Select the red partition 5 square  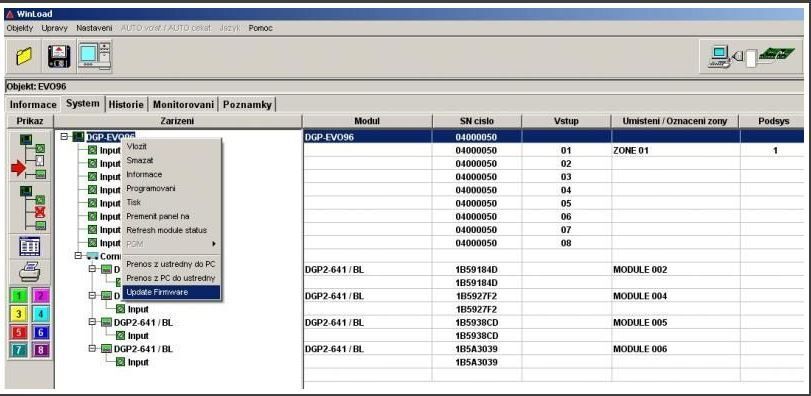point(19,332)
